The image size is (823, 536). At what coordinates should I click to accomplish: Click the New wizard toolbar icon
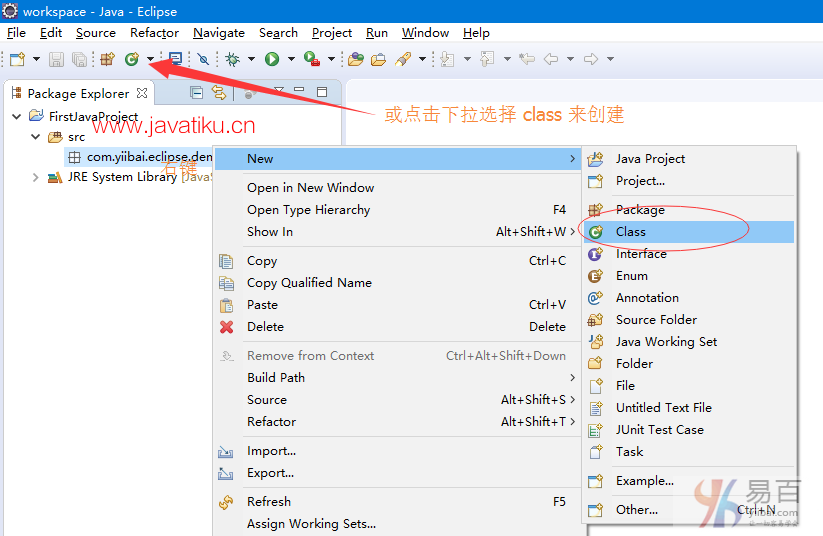pyautogui.click(x=17, y=59)
